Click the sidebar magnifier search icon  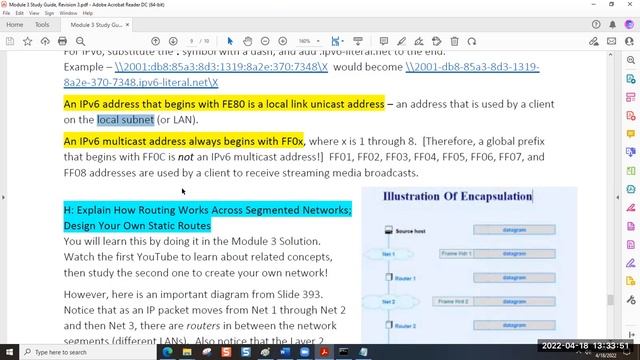(x=631, y=60)
